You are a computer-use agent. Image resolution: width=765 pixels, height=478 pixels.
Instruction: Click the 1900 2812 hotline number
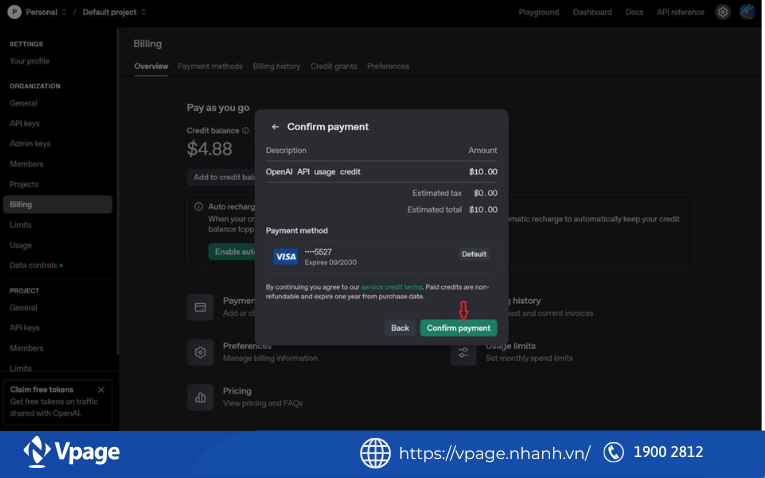pyautogui.click(x=668, y=452)
